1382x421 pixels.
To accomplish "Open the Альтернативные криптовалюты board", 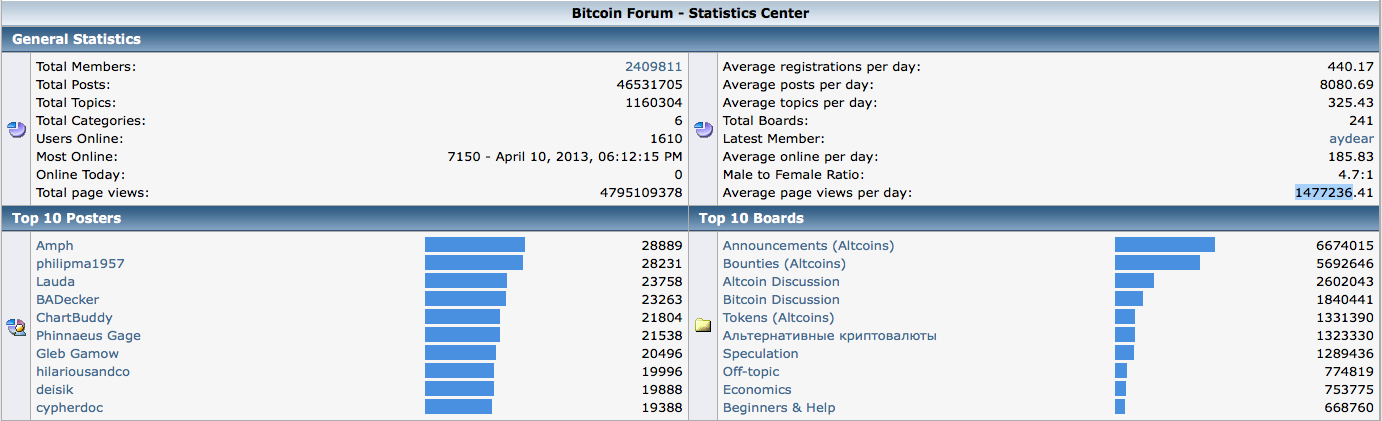I will click(829, 336).
